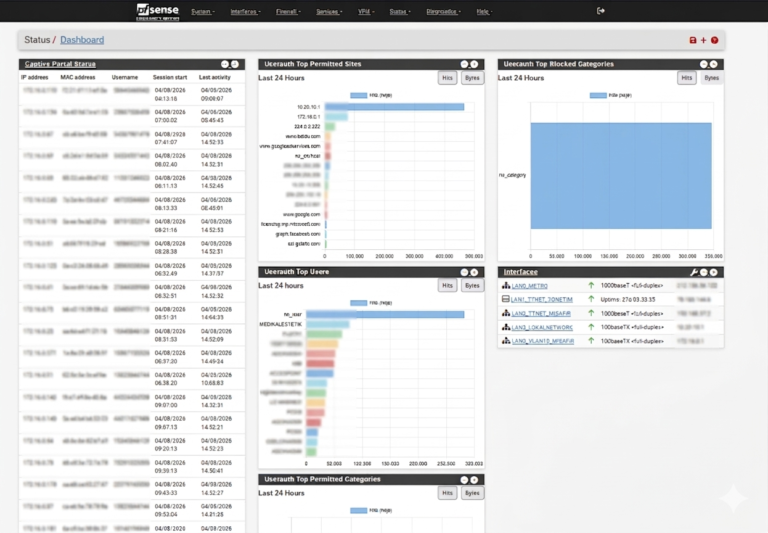The width and height of the screenshot is (768, 533).
Task: Minimize the Userauth Top Permitted Categories widget
Action: pos(464,480)
